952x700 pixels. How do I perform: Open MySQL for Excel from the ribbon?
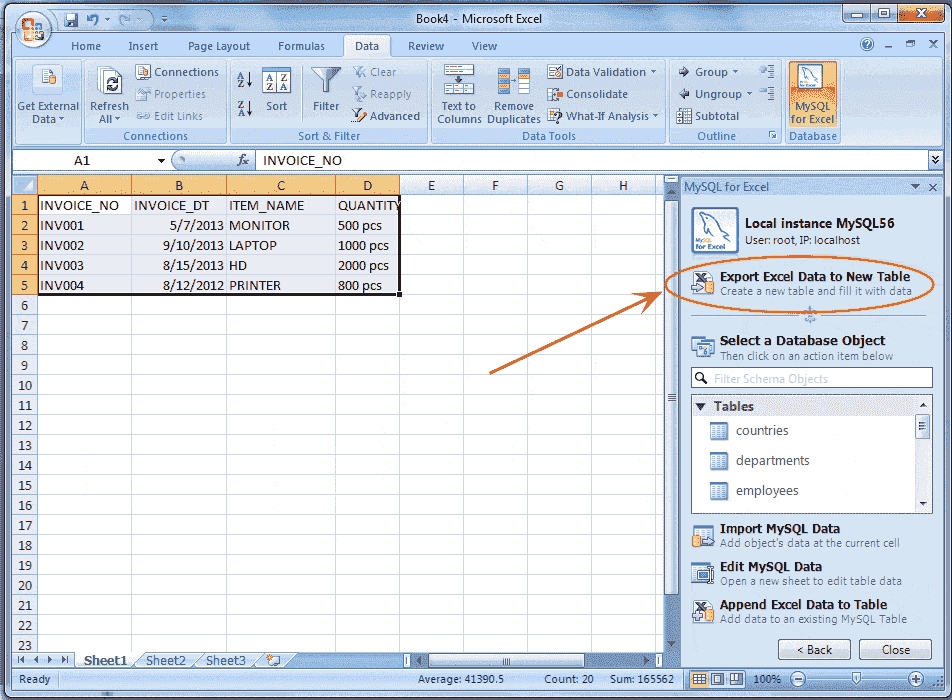[x=811, y=95]
